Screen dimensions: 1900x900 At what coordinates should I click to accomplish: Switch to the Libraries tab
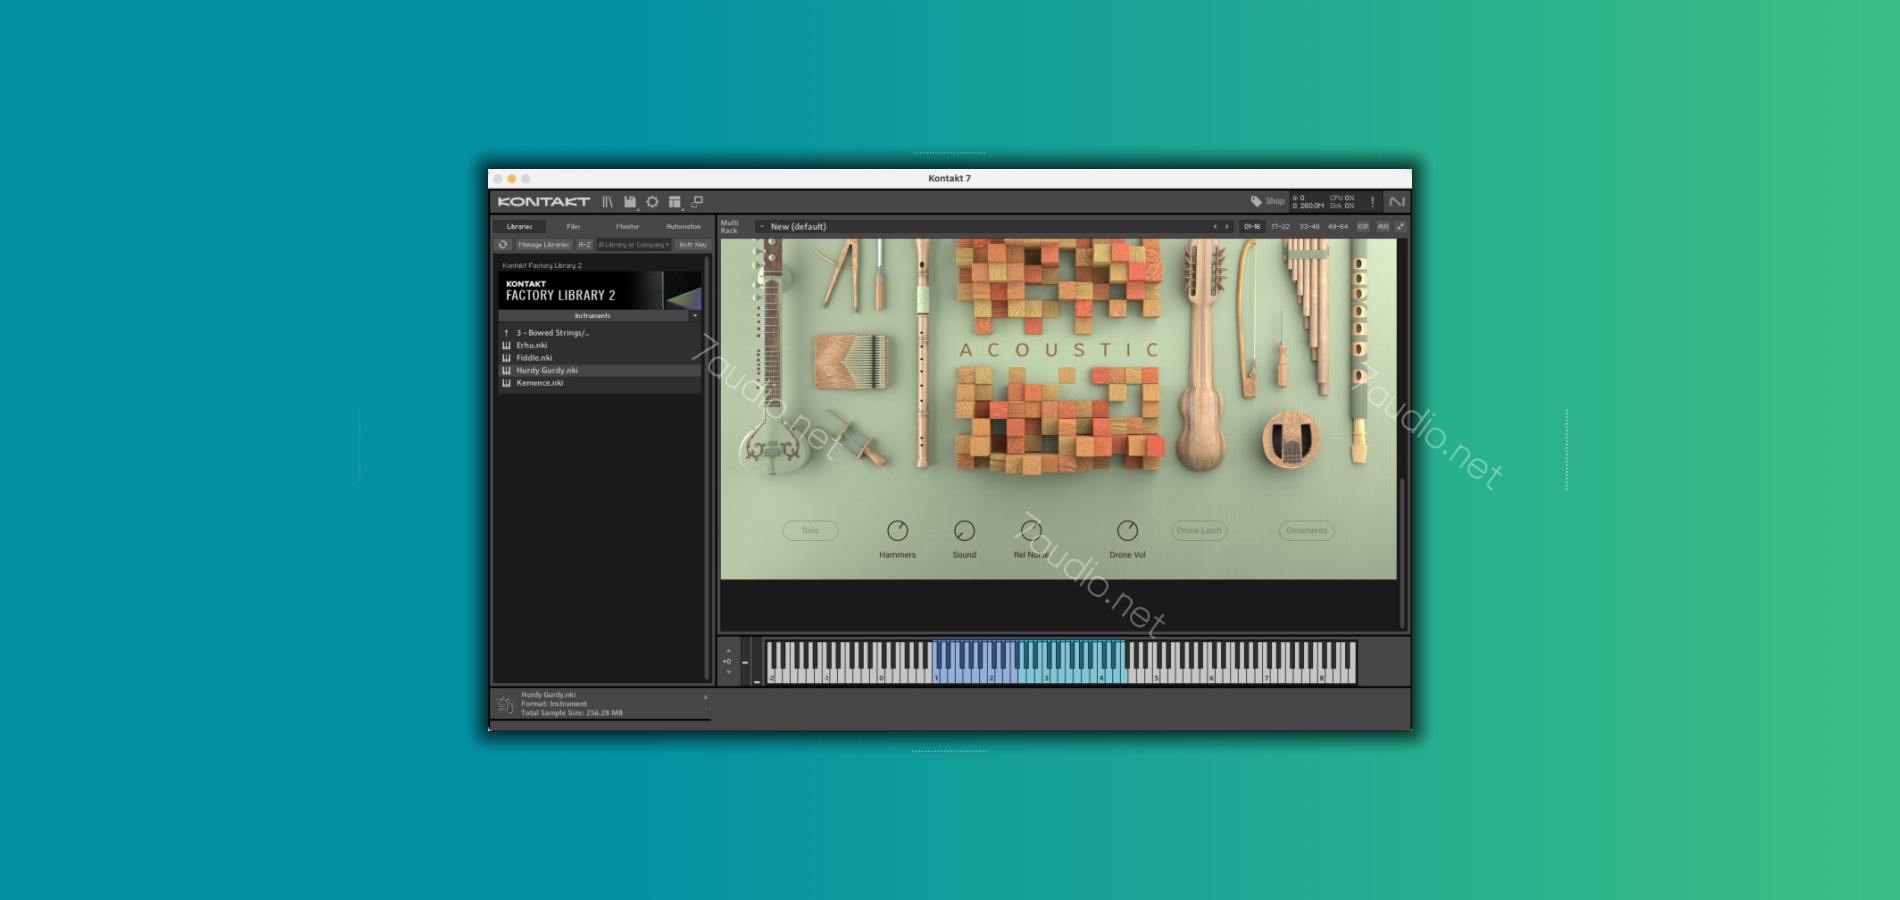[520, 227]
